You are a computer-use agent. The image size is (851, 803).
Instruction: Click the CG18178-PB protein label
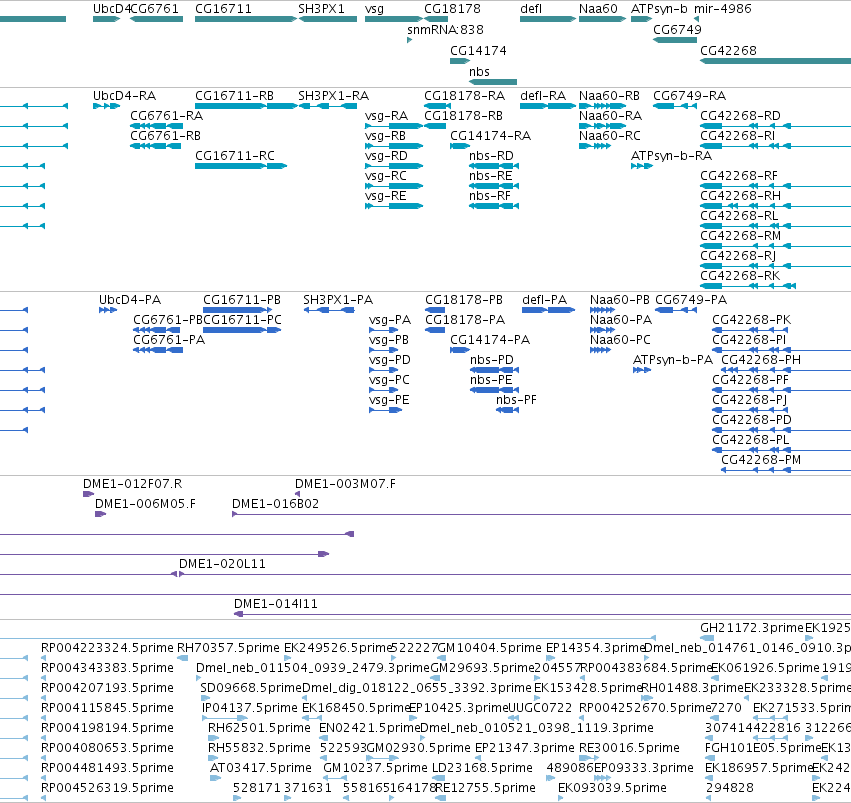[x=464, y=300]
